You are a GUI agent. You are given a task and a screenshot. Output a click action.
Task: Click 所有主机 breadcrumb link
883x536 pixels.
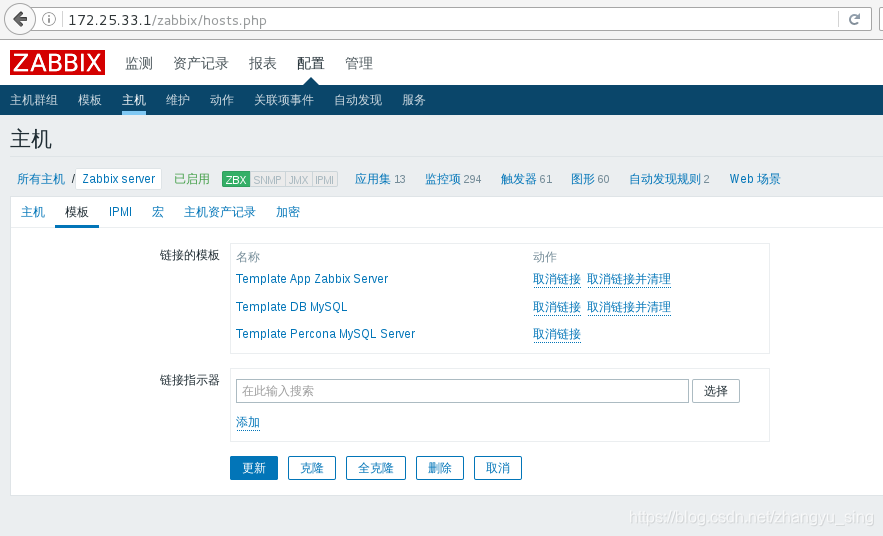point(41,179)
